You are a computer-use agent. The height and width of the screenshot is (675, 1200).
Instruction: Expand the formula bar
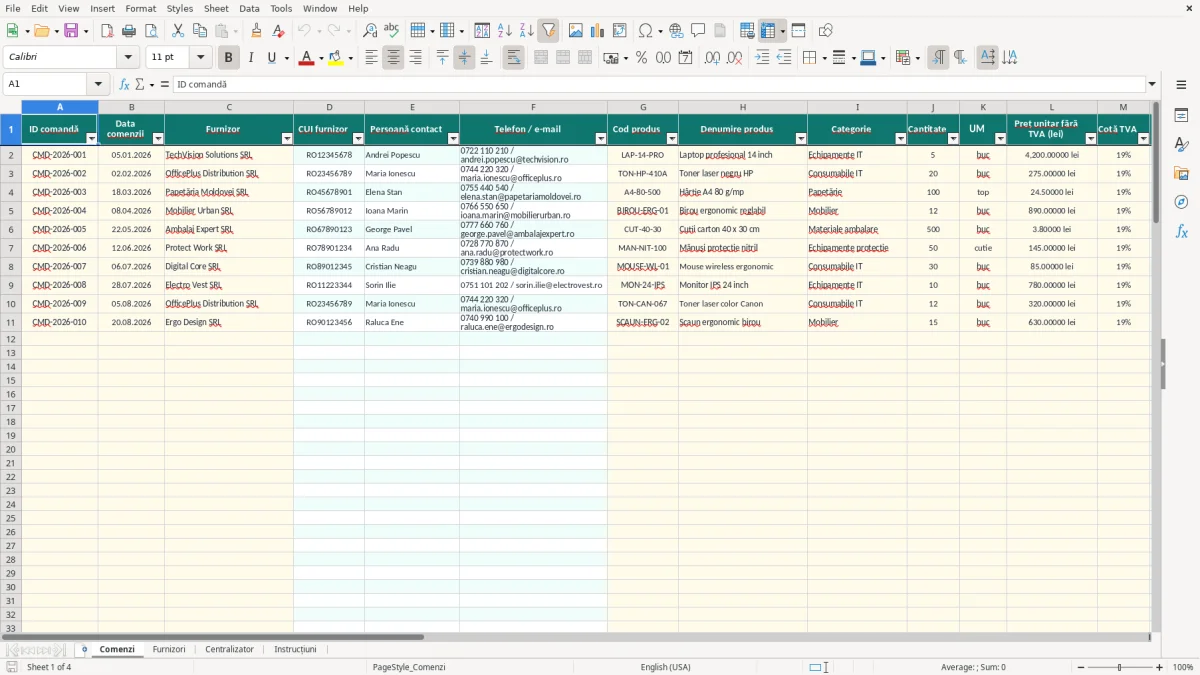point(1152,84)
